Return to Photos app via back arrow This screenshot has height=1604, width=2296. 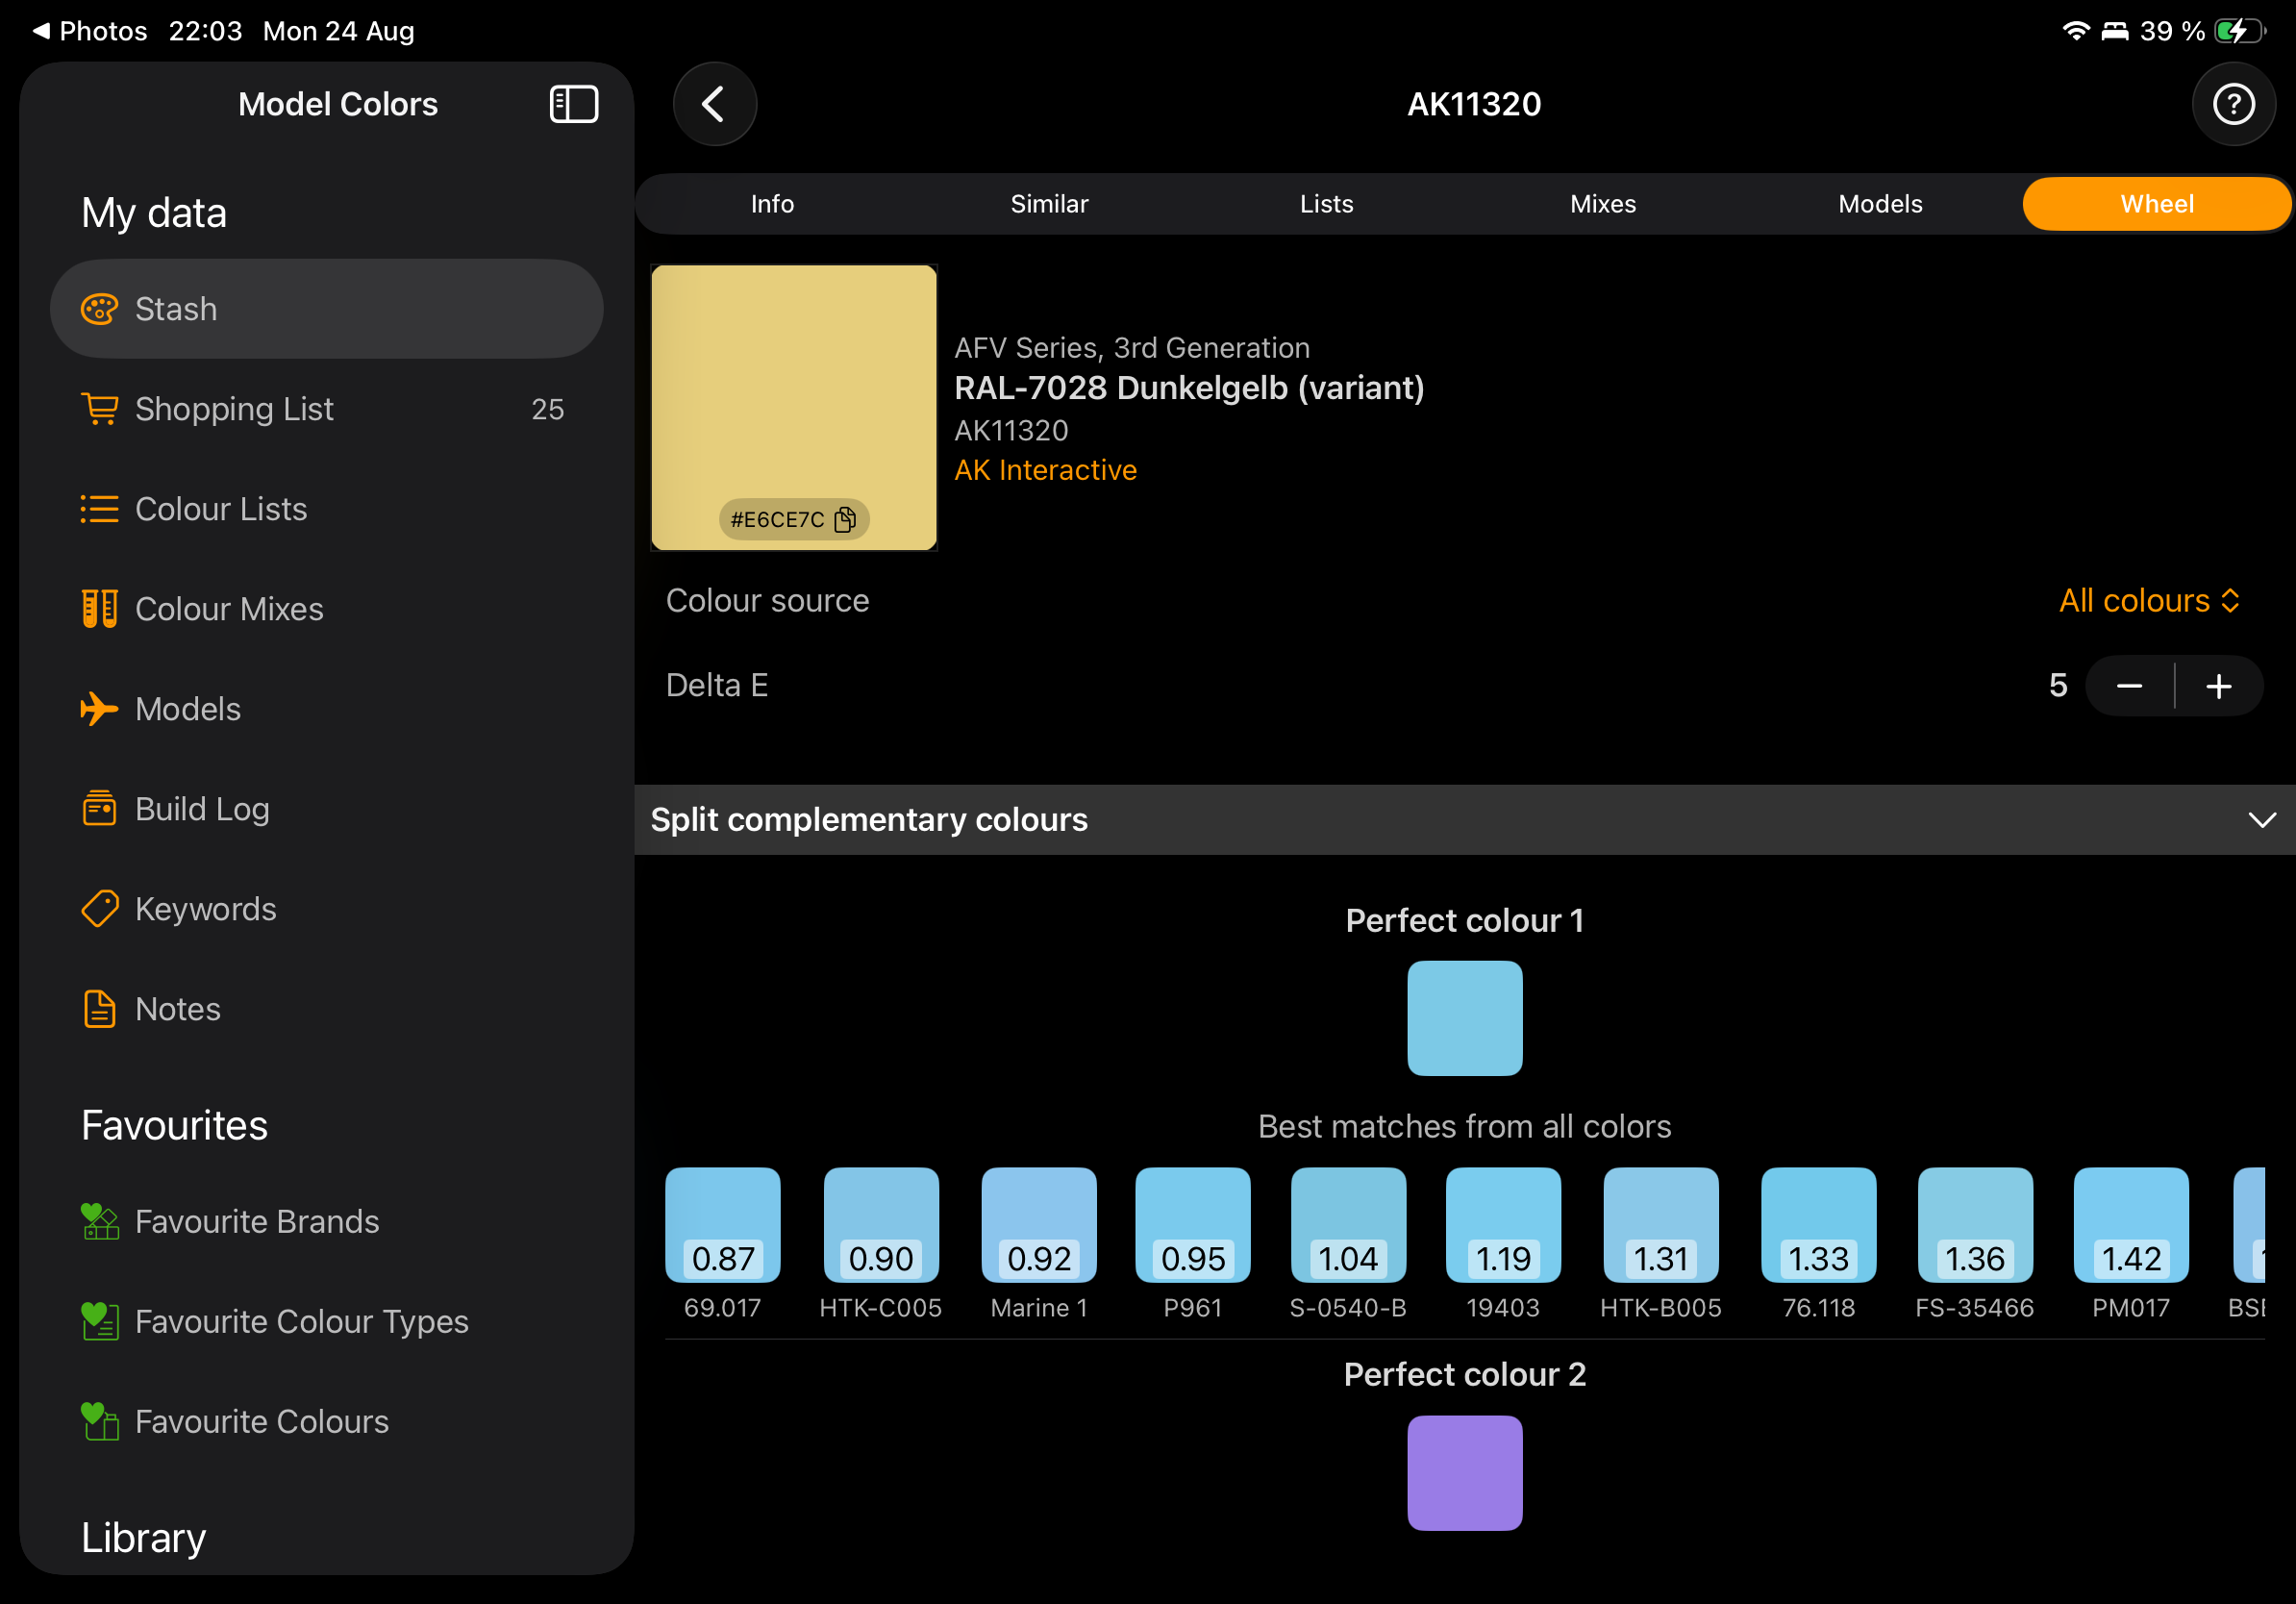(x=90, y=31)
